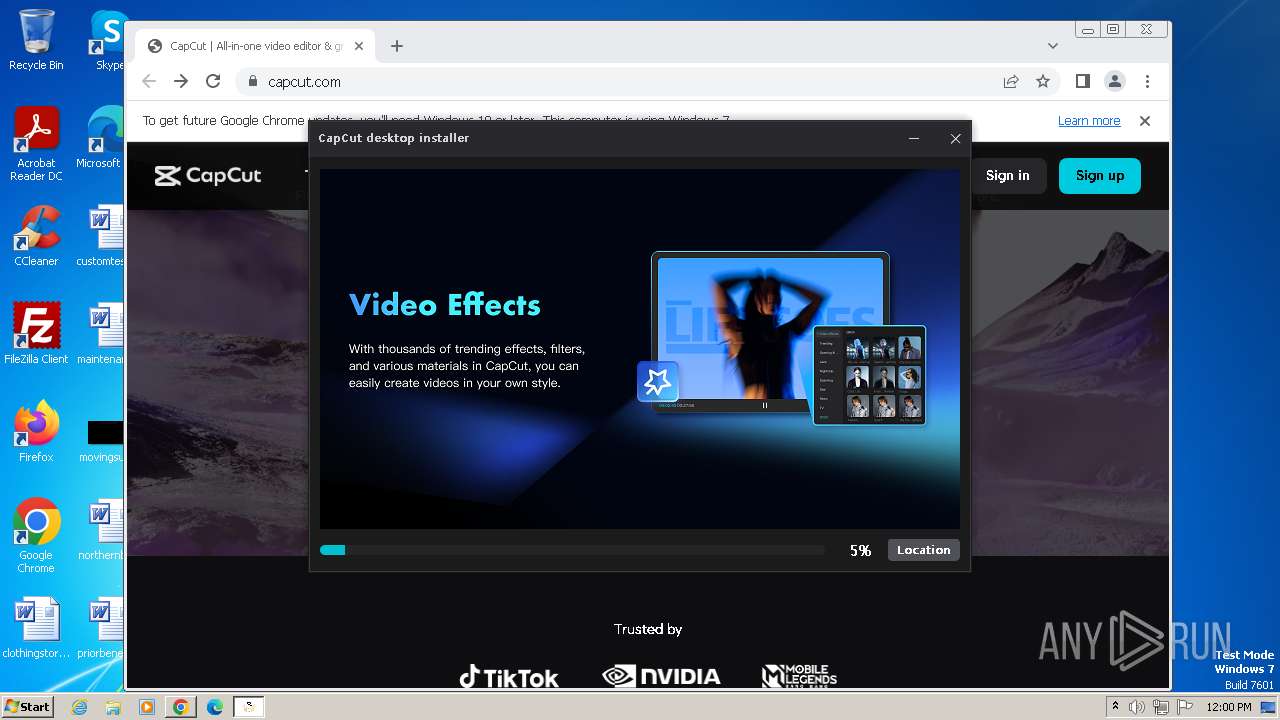This screenshot has width=1280, height=720.
Task: Open FileZilla Client desktop icon
Action: [x=36, y=333]
